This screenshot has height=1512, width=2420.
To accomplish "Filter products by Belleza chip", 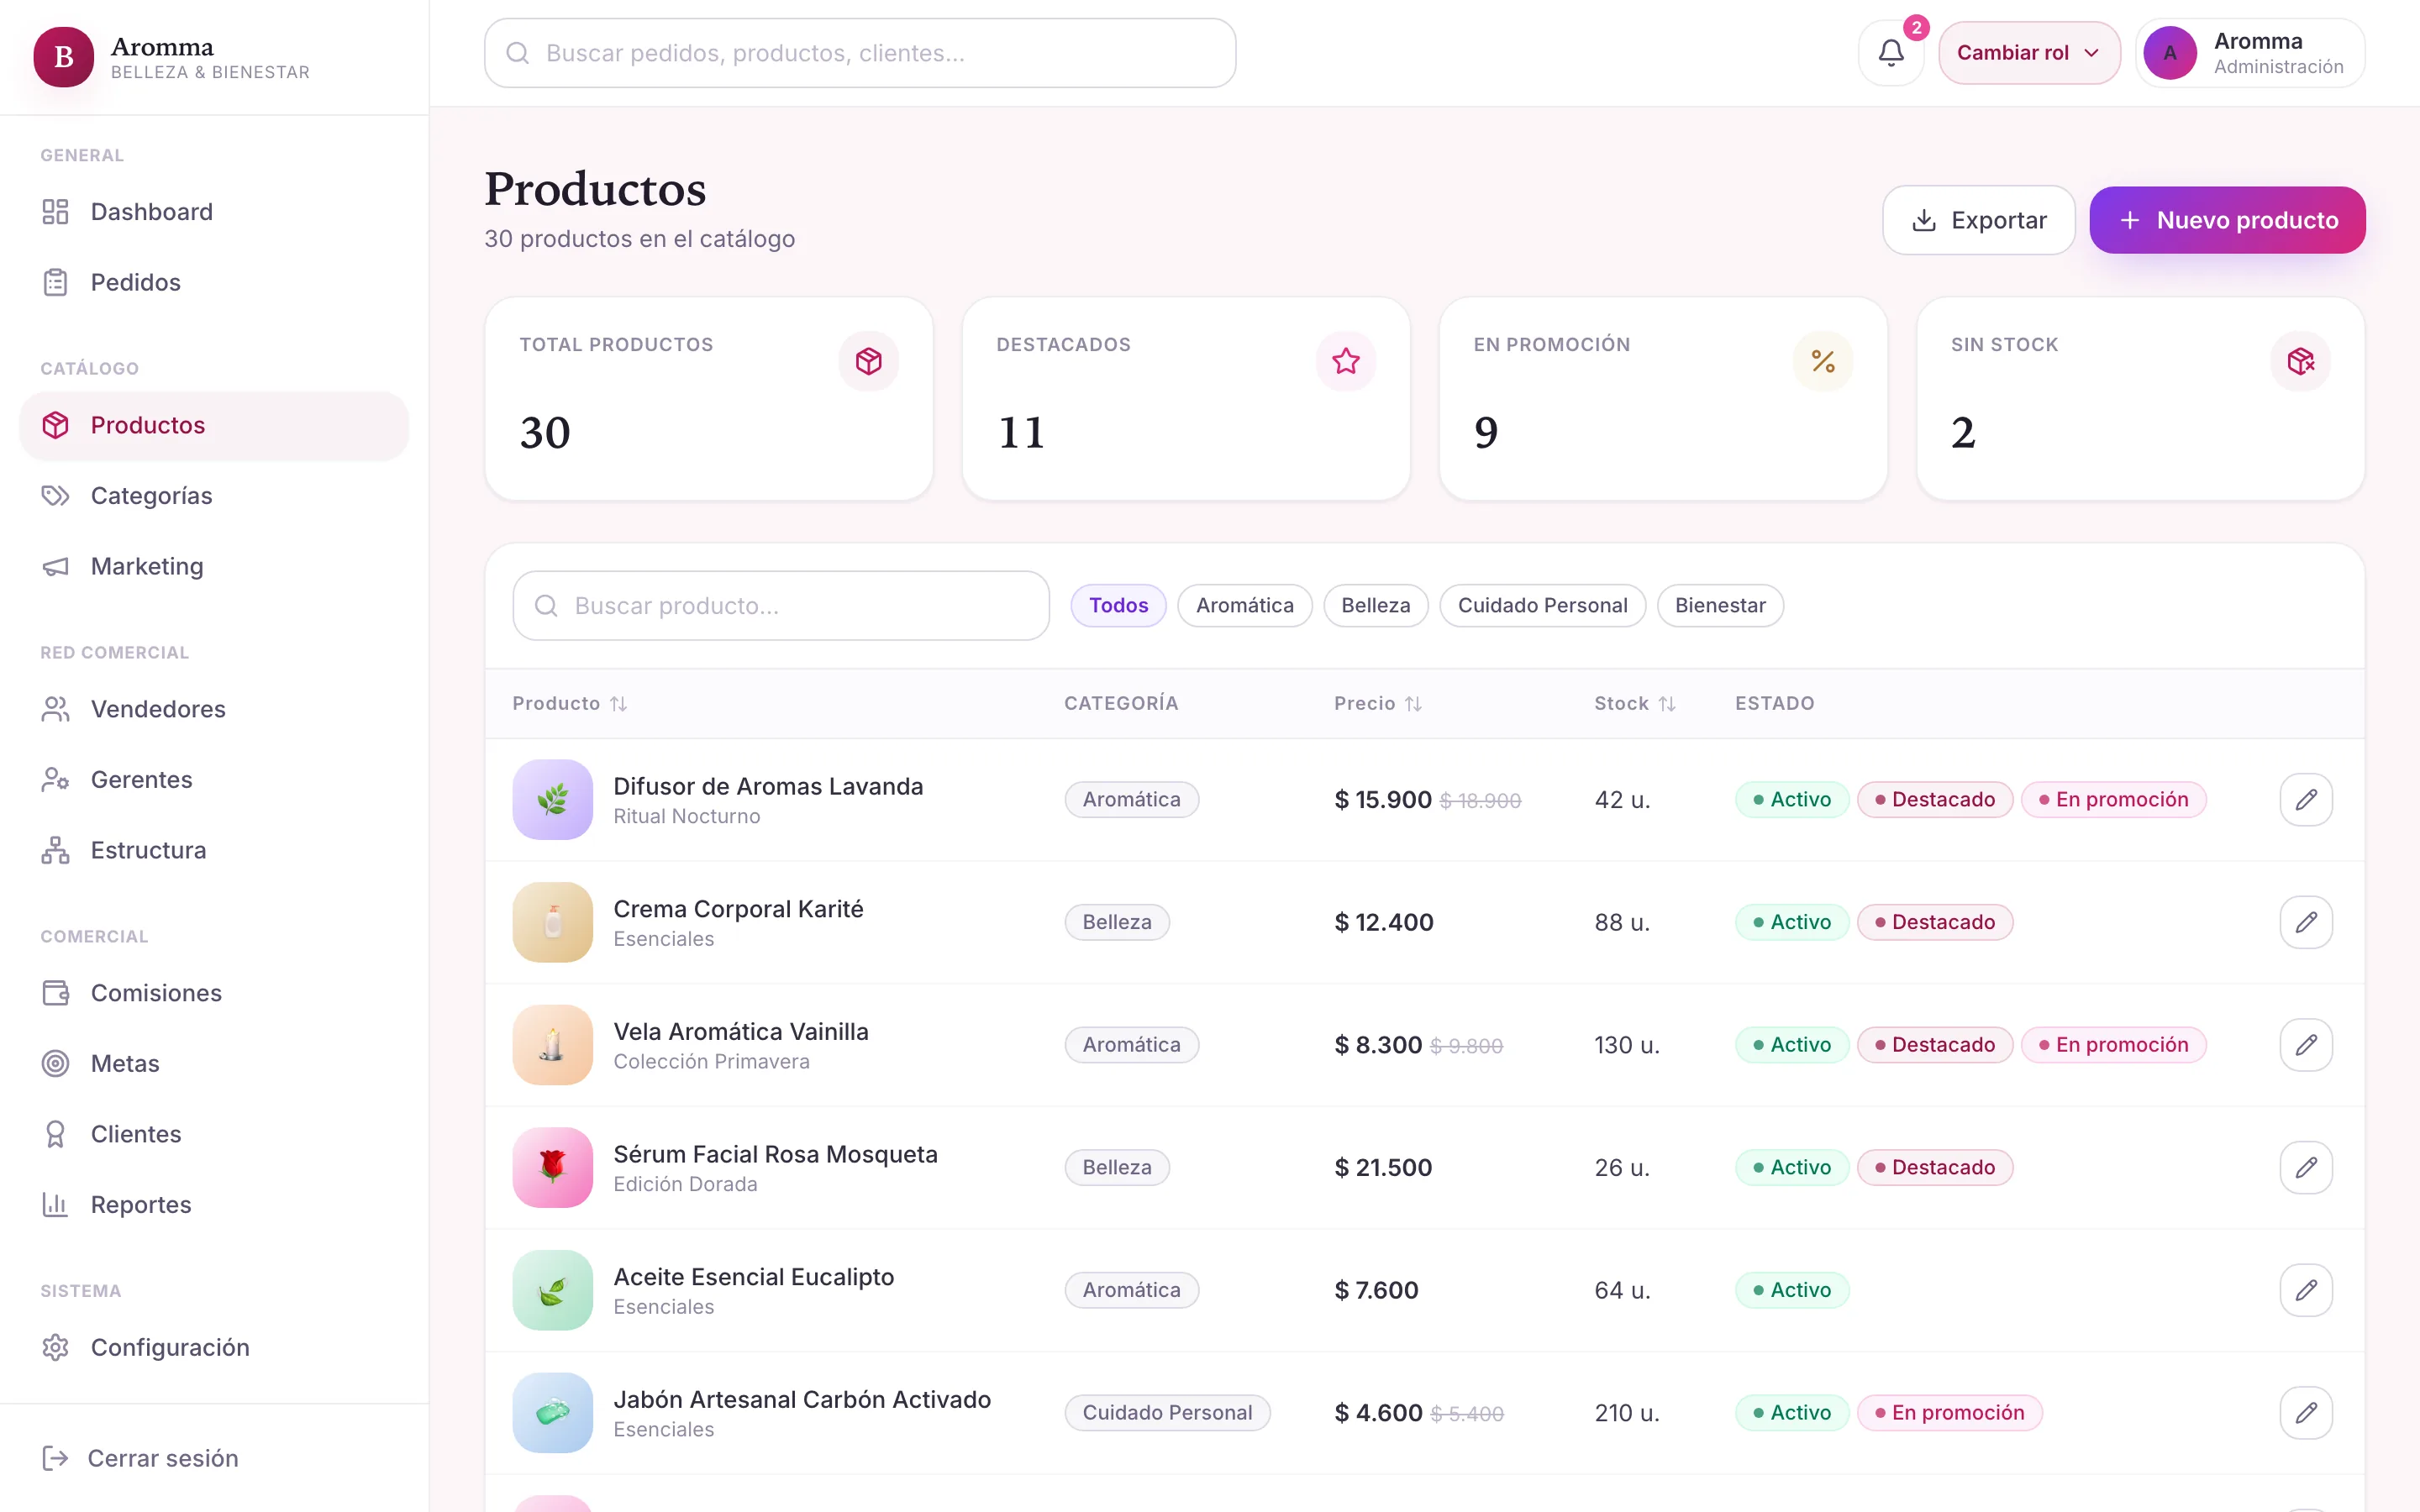I will [1375, 606].
